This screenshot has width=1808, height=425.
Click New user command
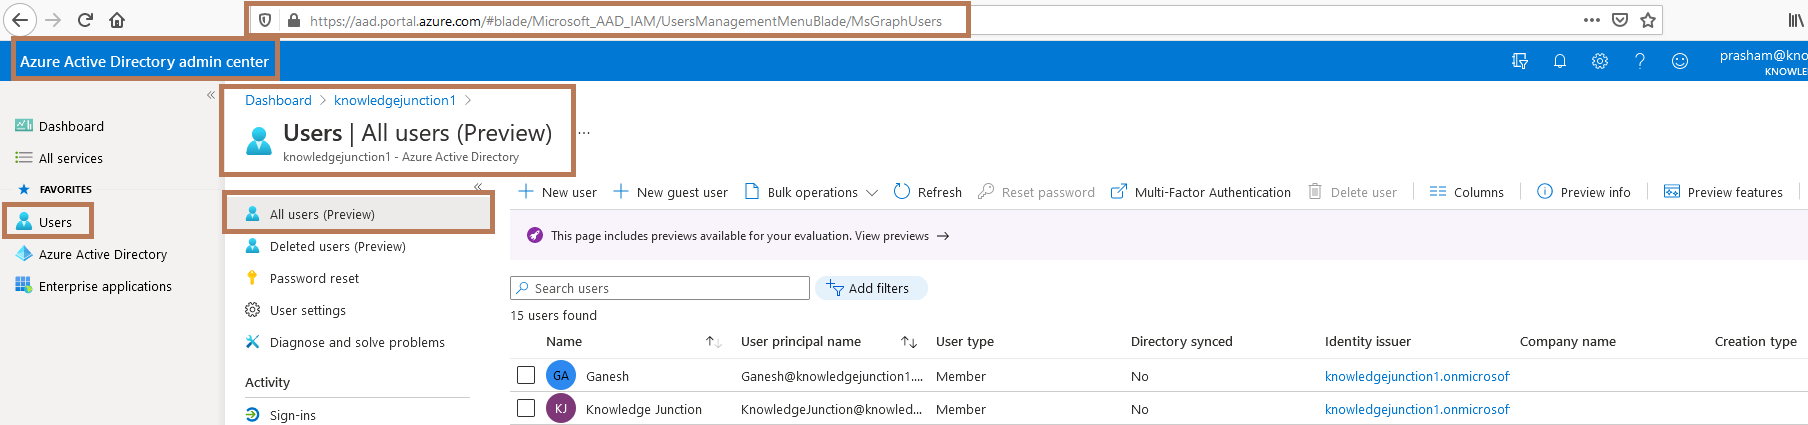557,192
